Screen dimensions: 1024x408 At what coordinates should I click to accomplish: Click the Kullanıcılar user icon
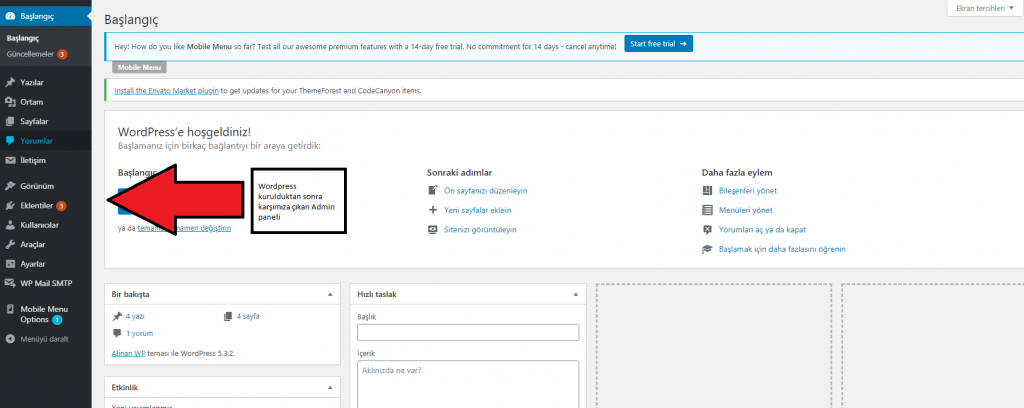pos(10,225)
